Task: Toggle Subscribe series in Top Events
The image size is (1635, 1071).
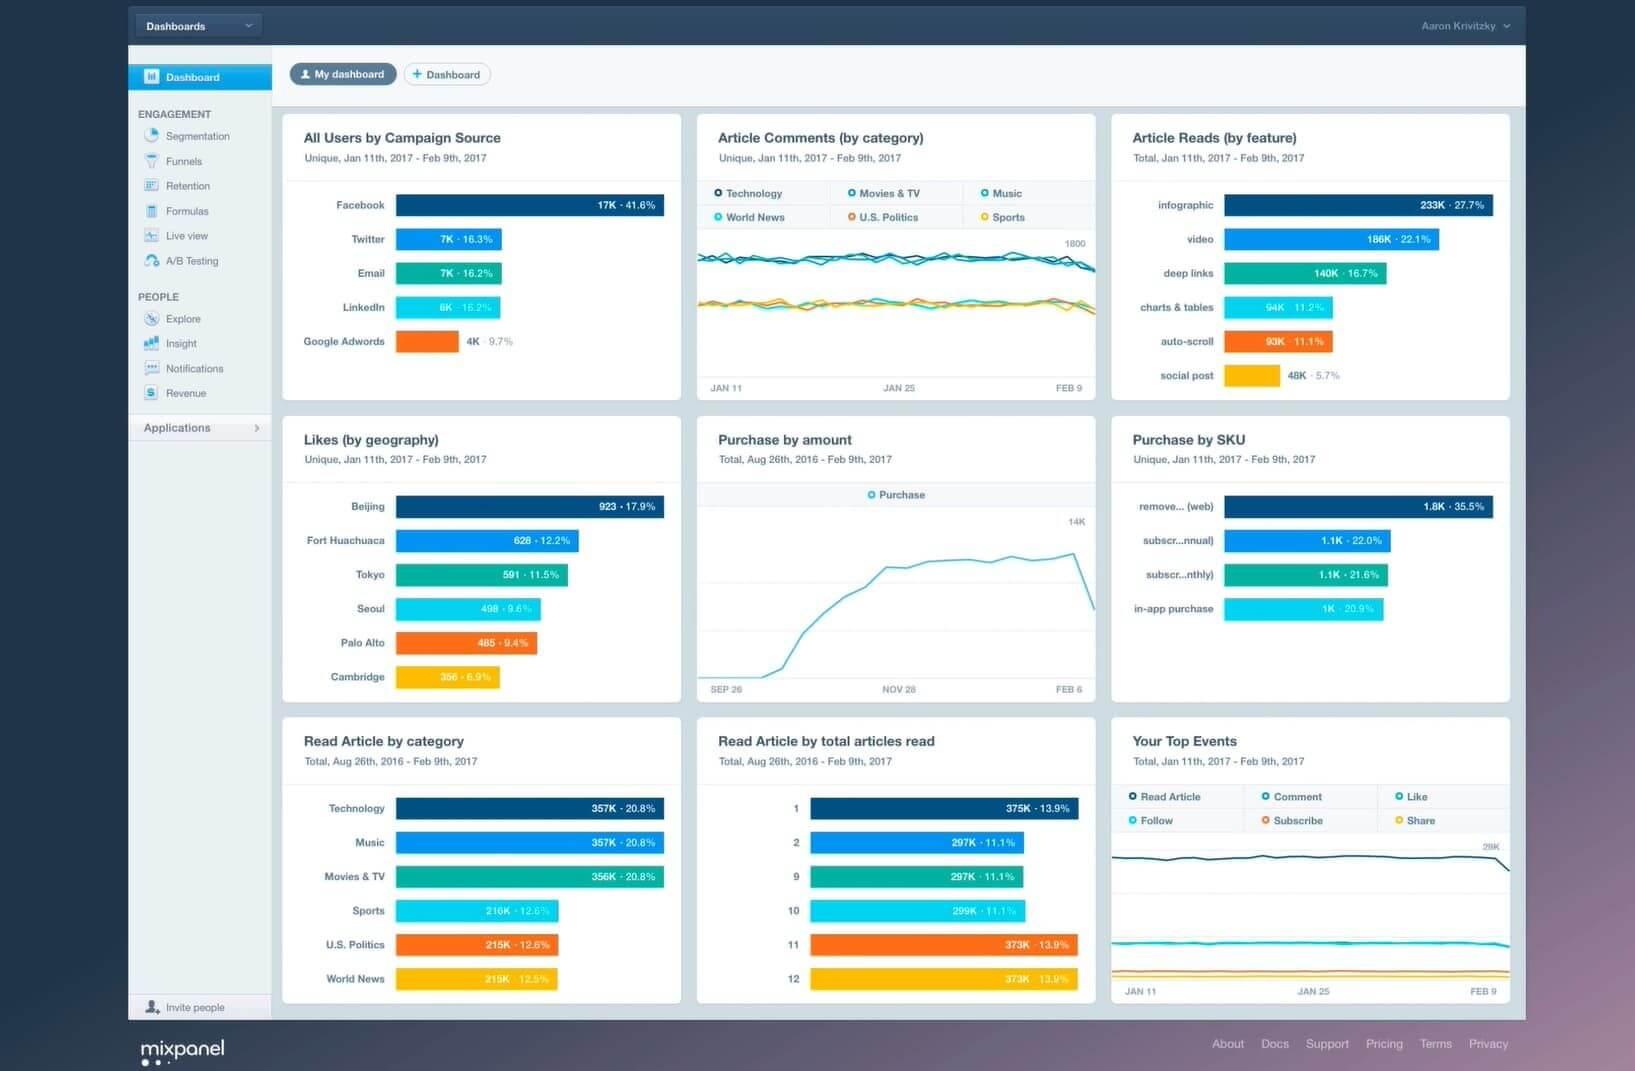Action: (1292, 821)
